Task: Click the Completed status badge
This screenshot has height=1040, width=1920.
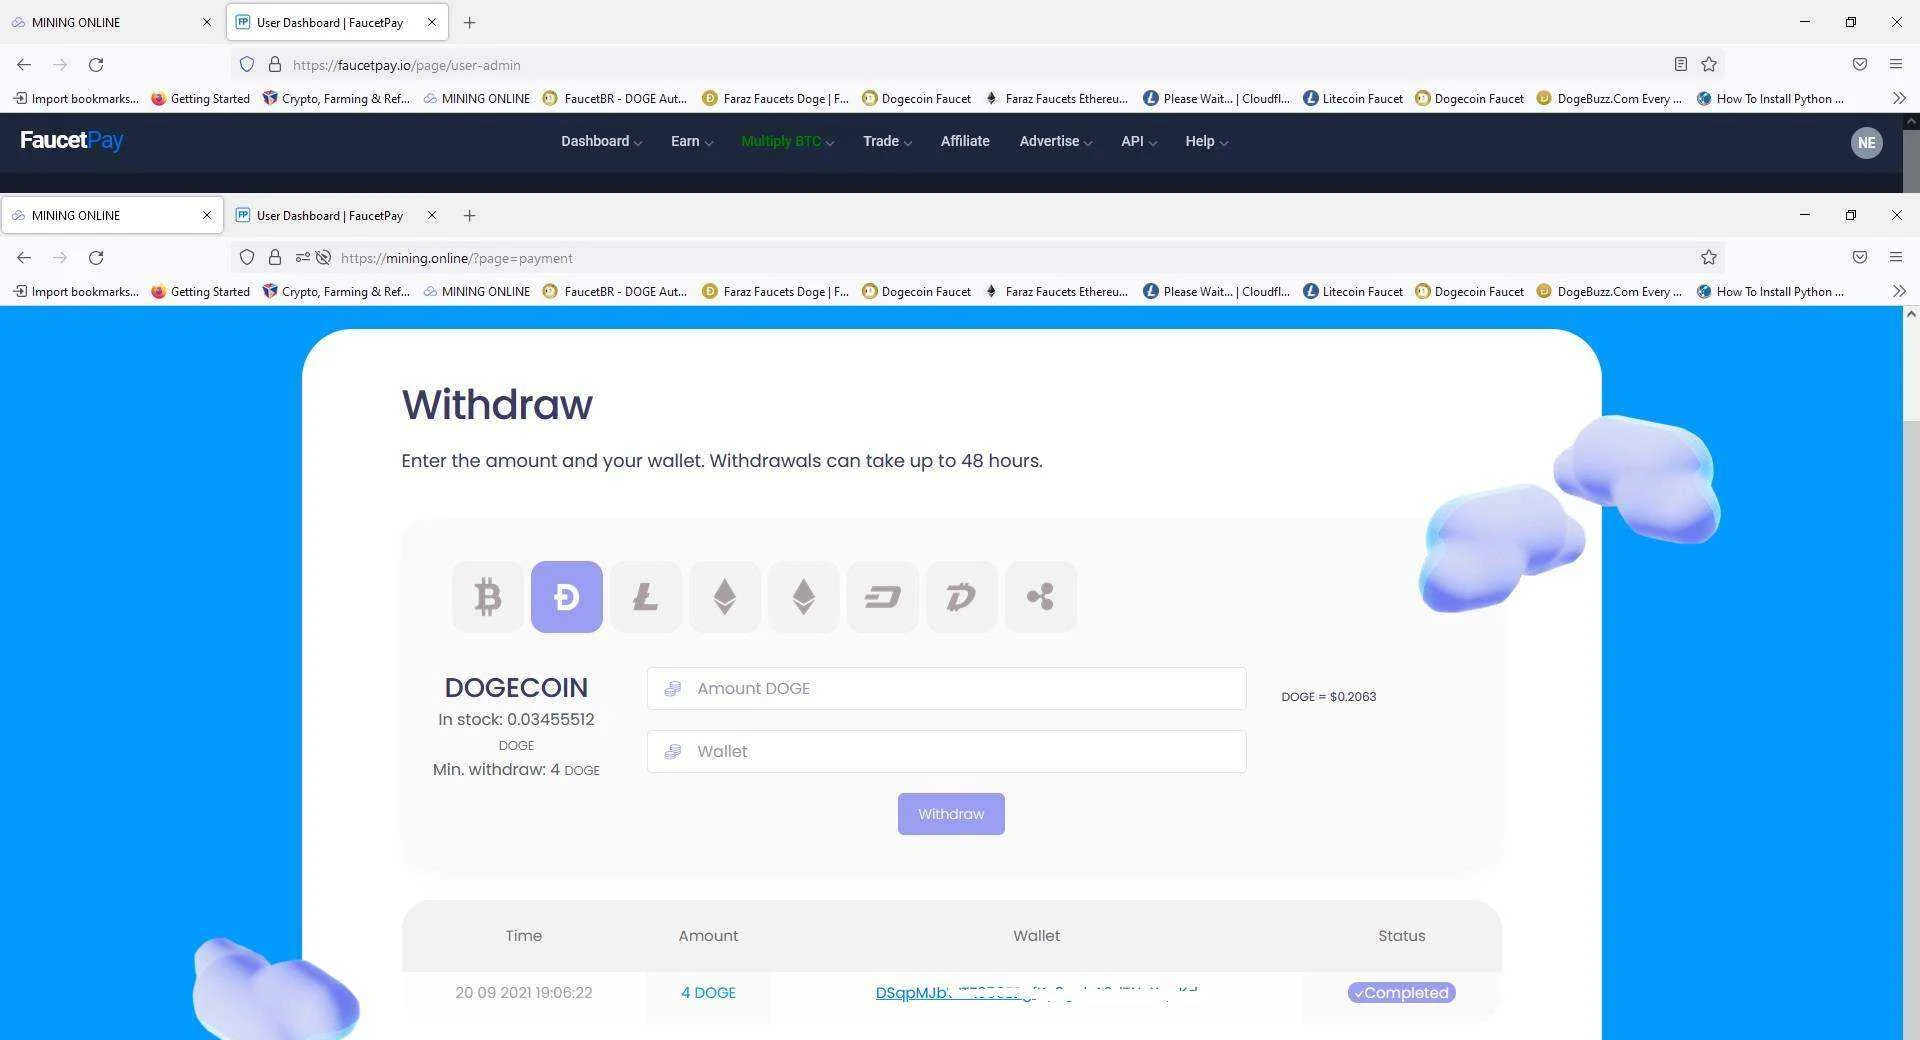Action: point(1401,993)
